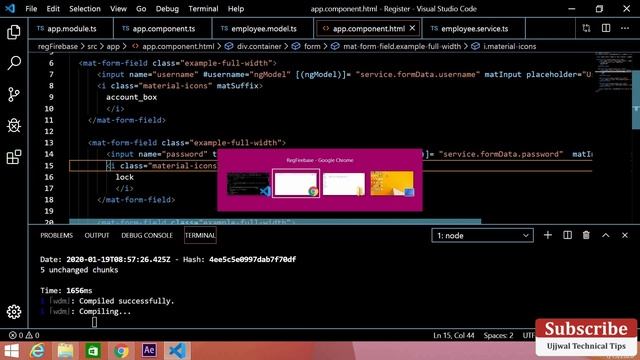Click regFirebase in the breadcrumb
640x360 pixels.
pyautogui.click(x=58, y=47)
